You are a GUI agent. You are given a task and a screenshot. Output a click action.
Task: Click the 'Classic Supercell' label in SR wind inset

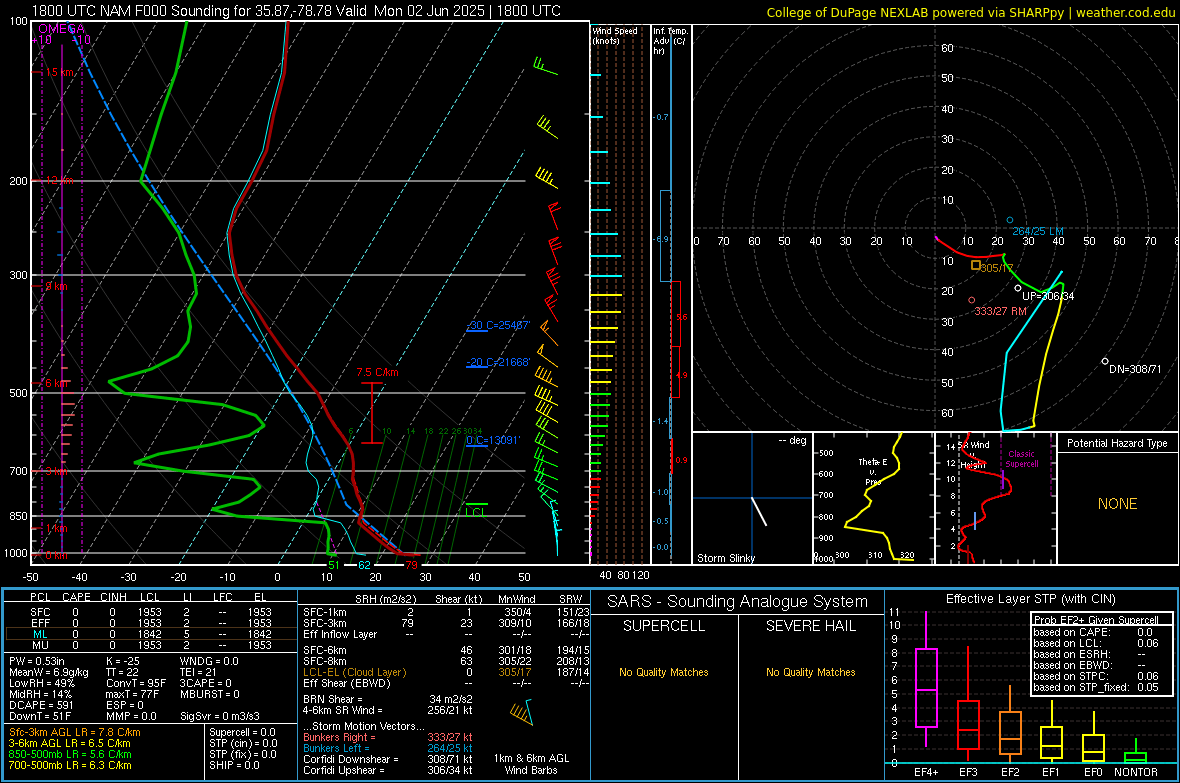(1022, 459)
